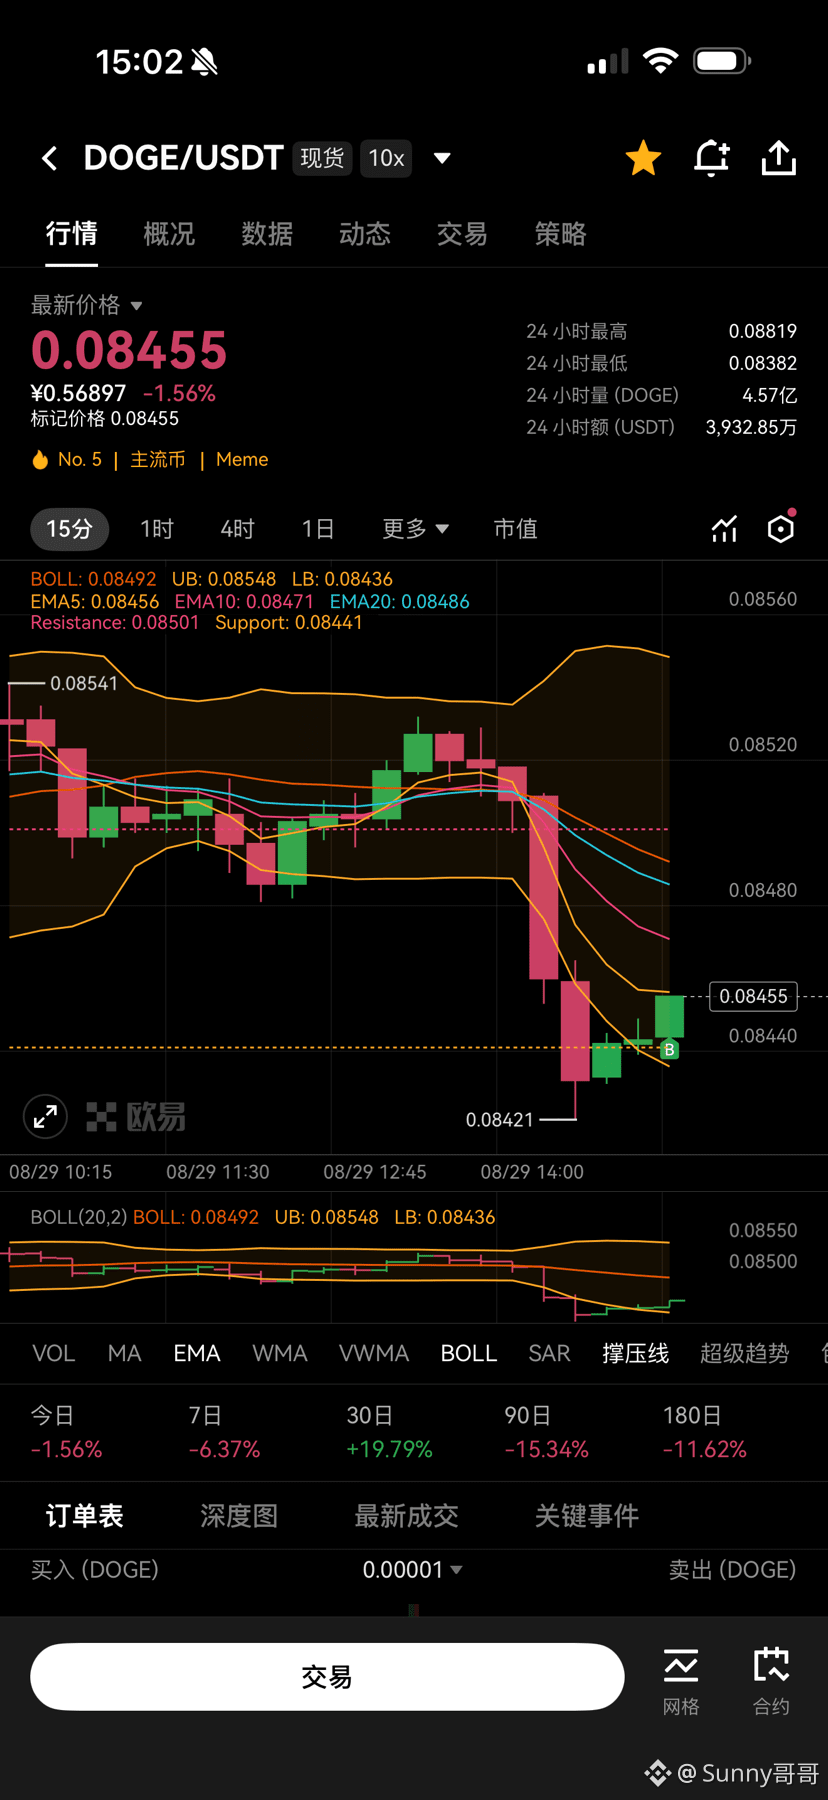This screenshot has height=1800, width=828.
Task: Open the 交易 tab in top navigation
Action: coord(462,234)
